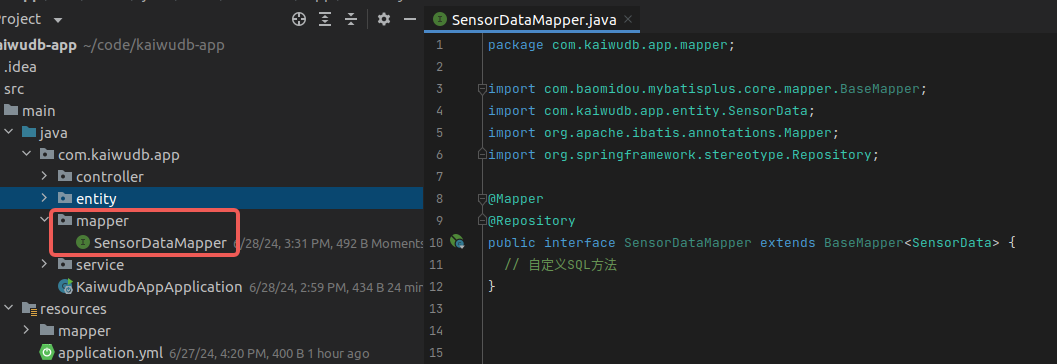Viewport: 1057px width, 364px height.
Task: Collapse the mapper package under java
Action: [x=44, y=220]
